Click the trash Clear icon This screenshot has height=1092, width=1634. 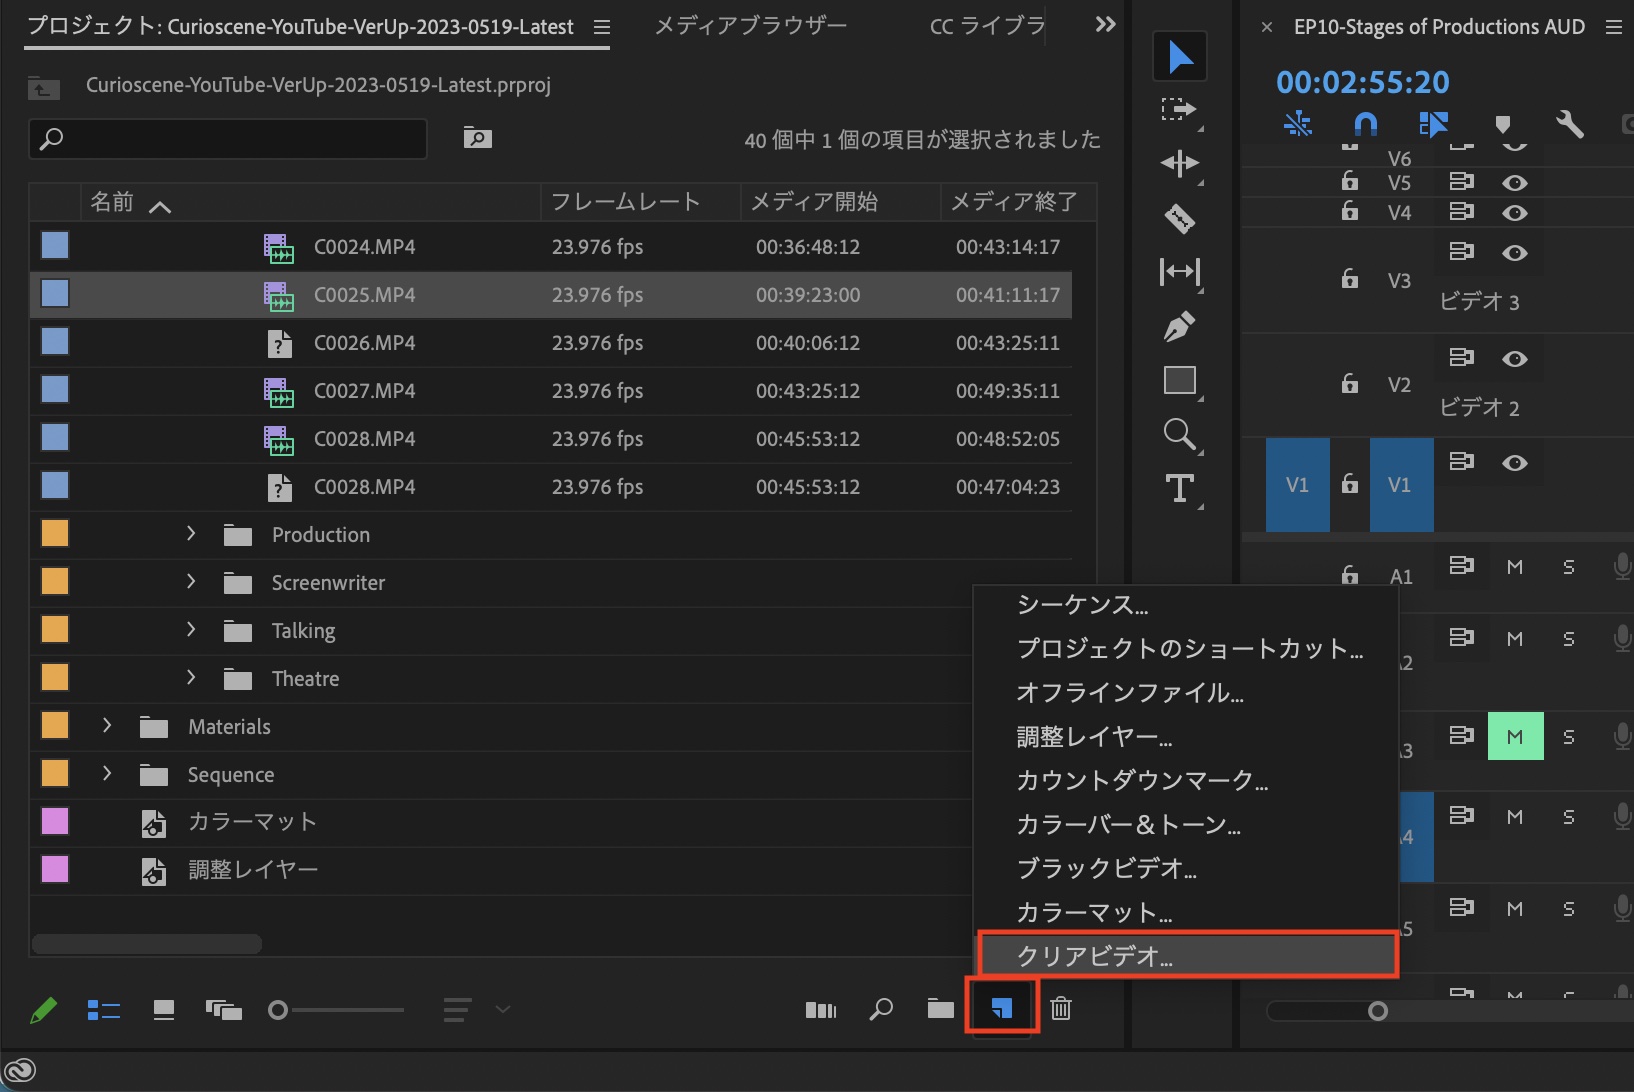(x=1061, y=1009)
